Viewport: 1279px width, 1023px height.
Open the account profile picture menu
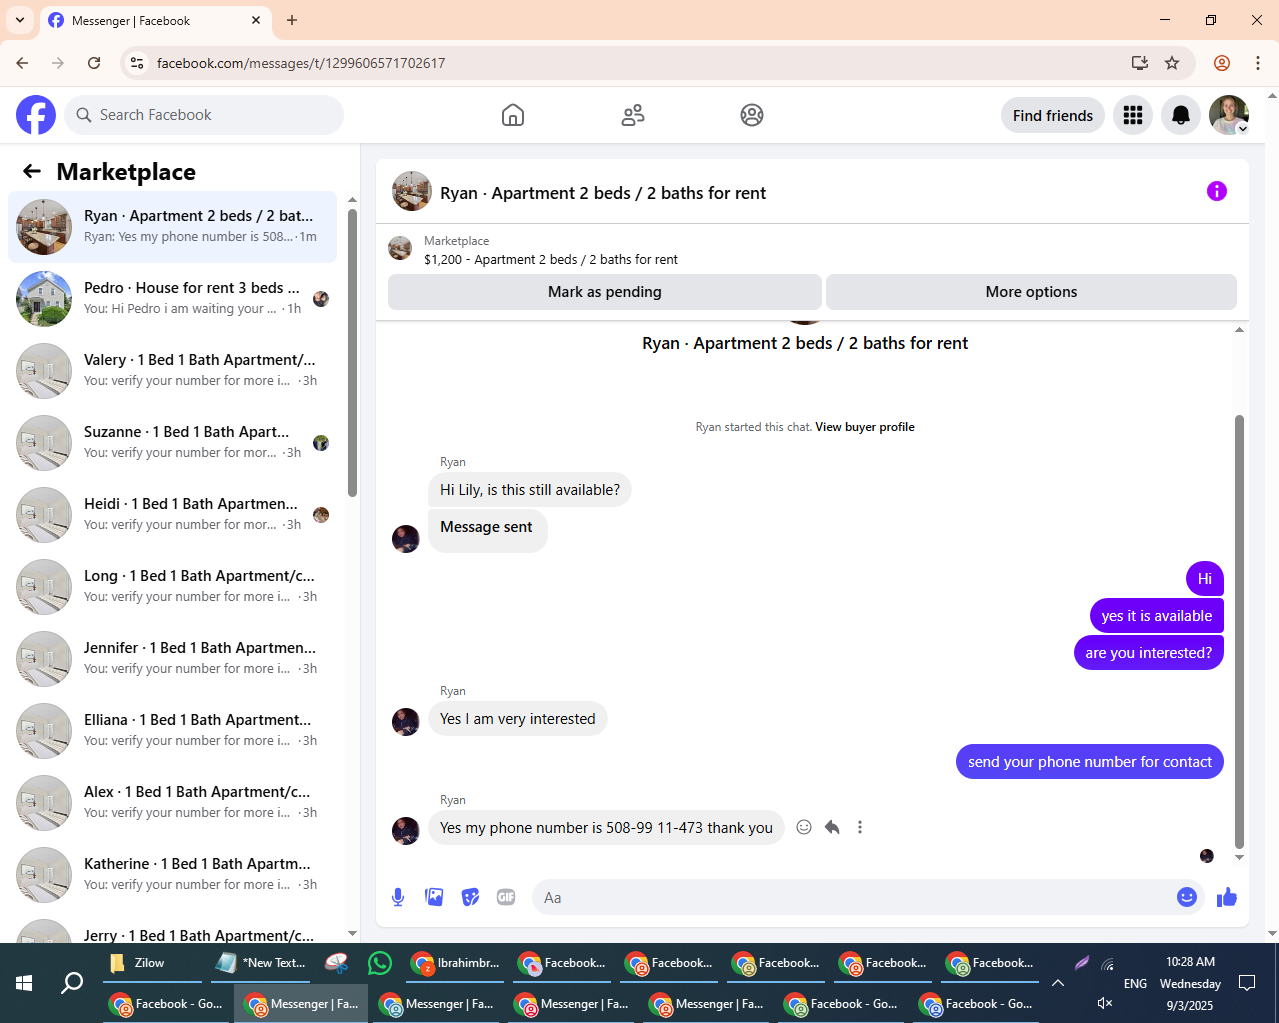(1229, 115)
